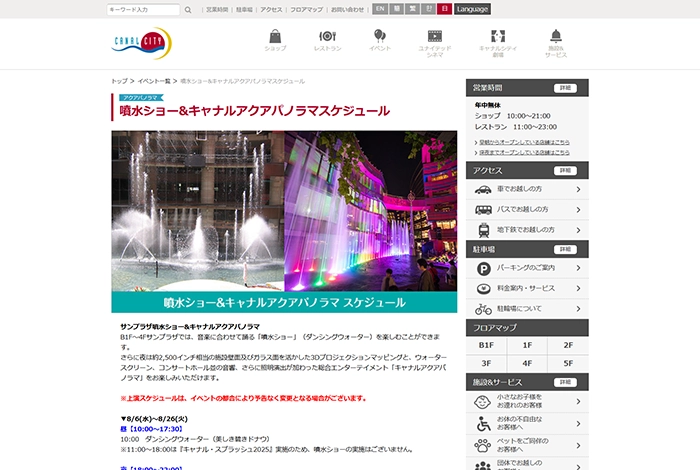Click the ▼8/6(水)～8/26(火) date heading
700x470 pixels.
[154, 419]
